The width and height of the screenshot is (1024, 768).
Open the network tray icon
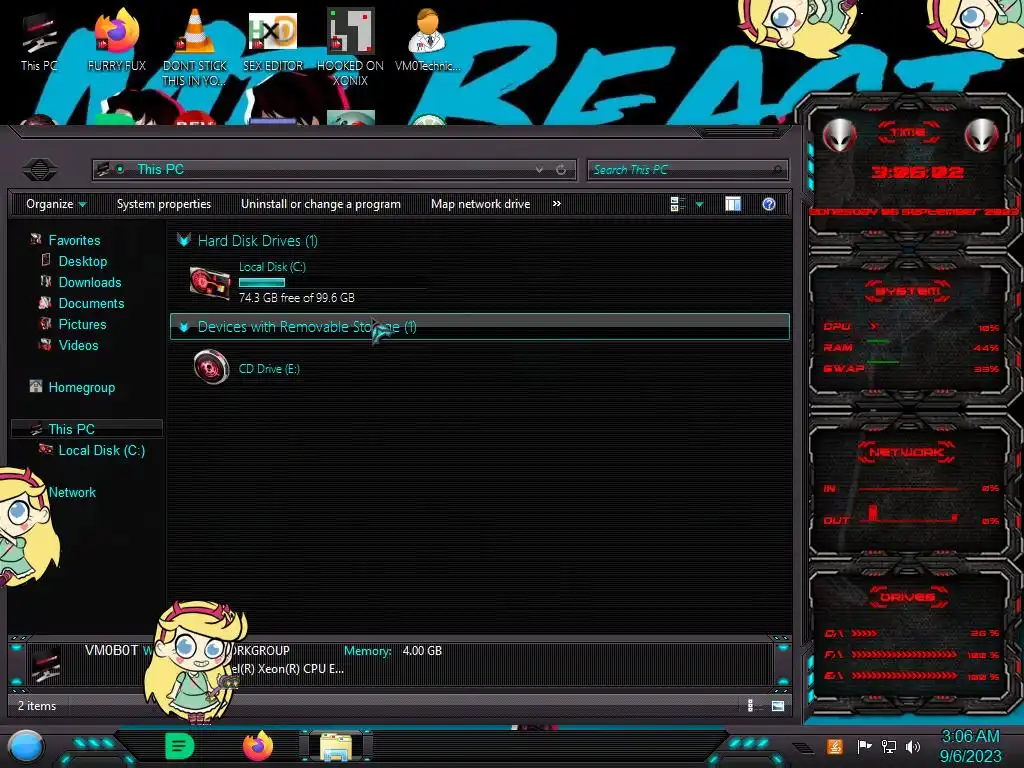[888, 746]
